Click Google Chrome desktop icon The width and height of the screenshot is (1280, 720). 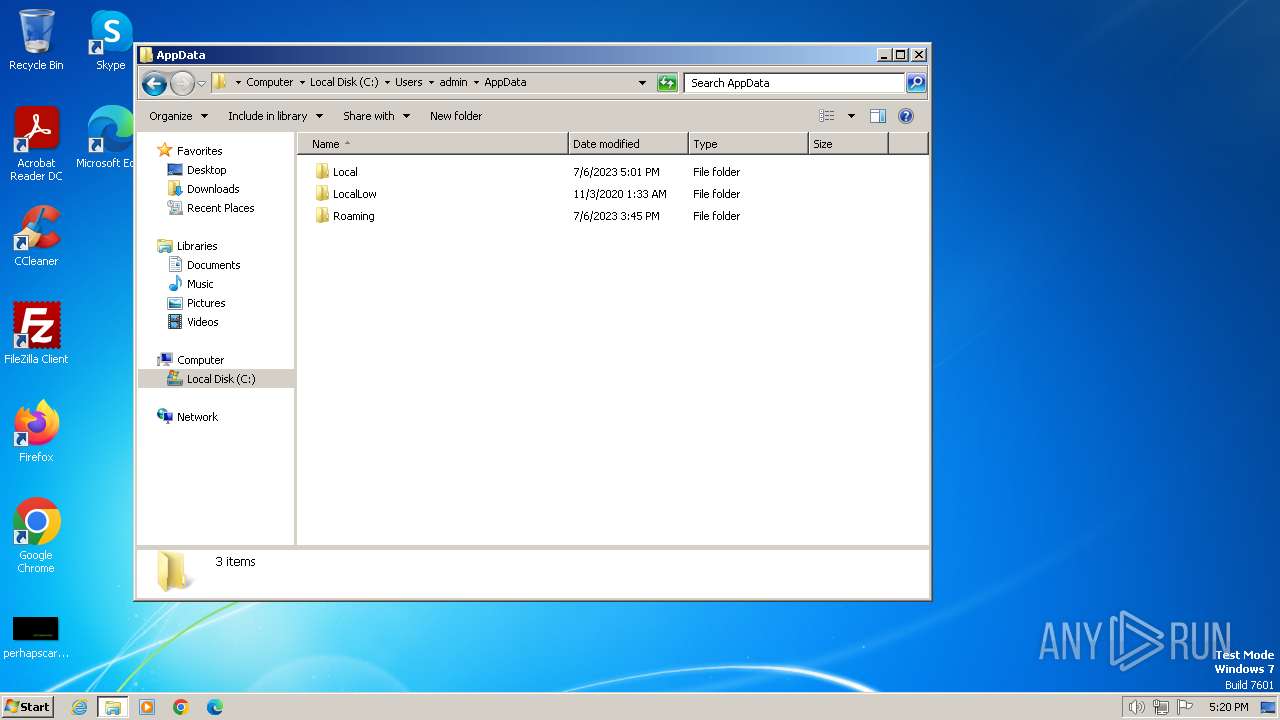tap(36, 536)
